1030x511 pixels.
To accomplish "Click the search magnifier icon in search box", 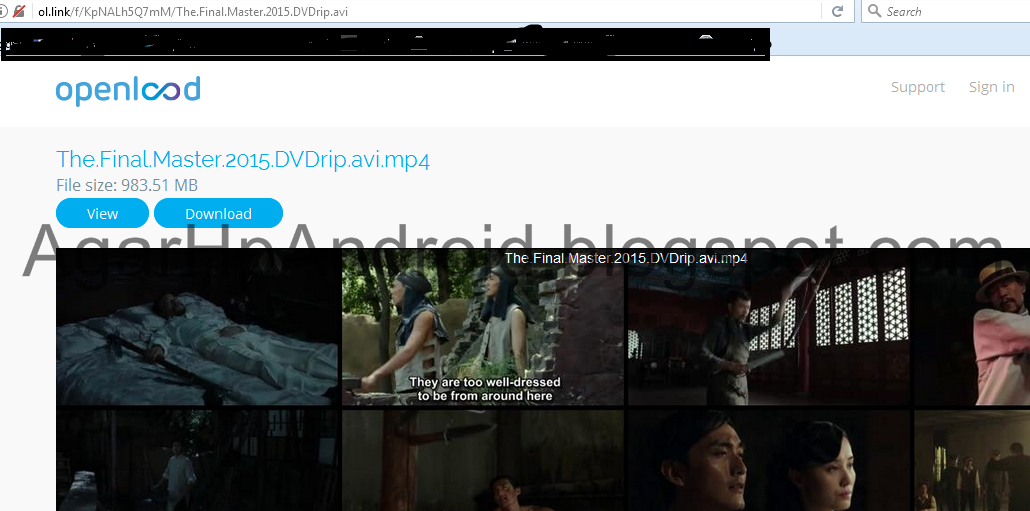I will tap(874, 11).
